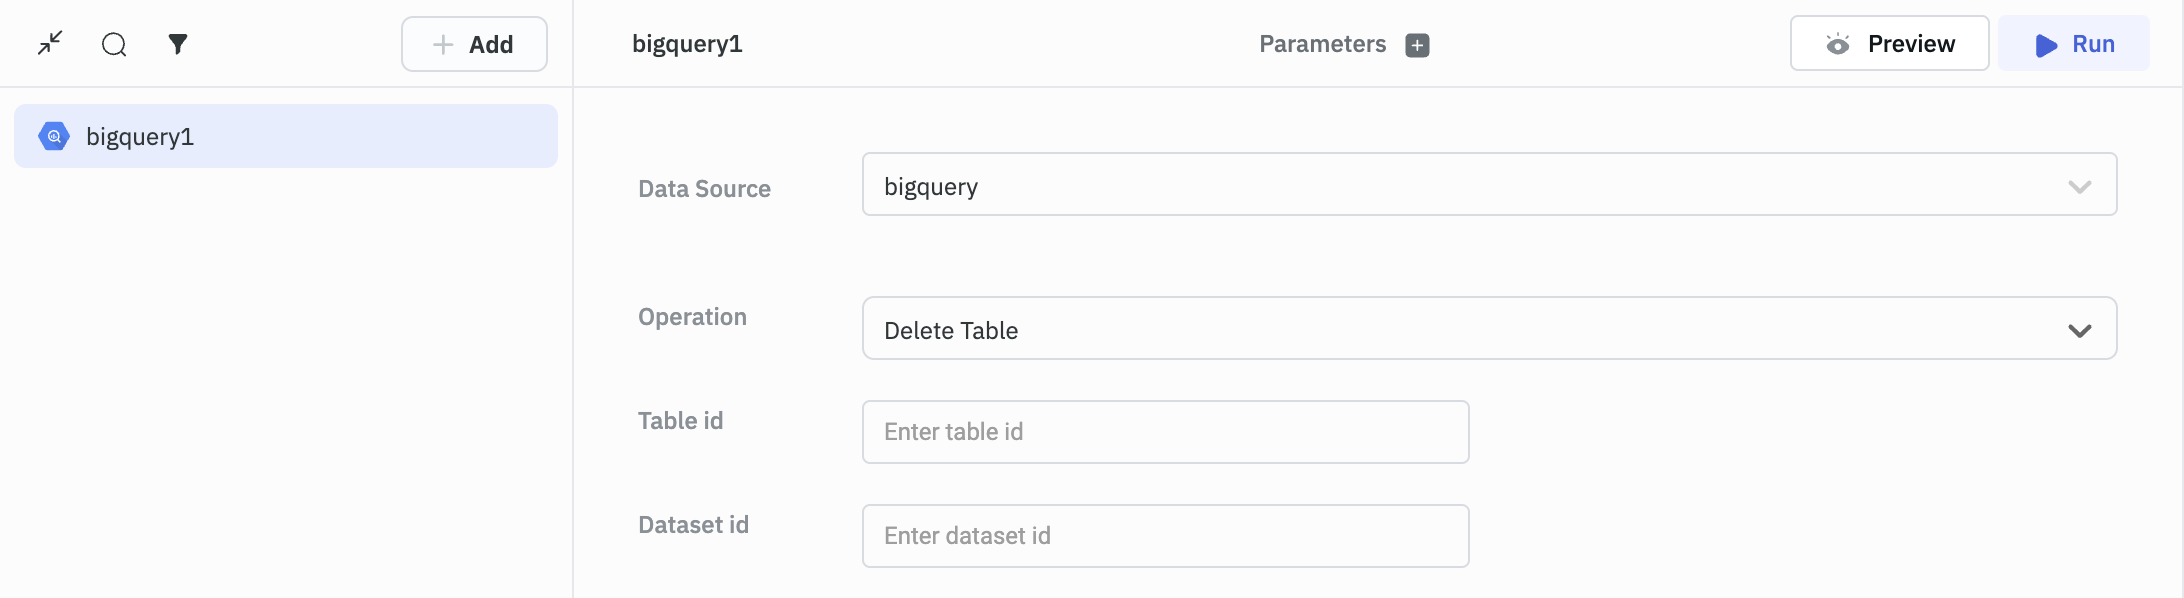The width and height of the screenshot is (2184, 598).
Task: Run the query using the Run label
Action: (2093, 44)
